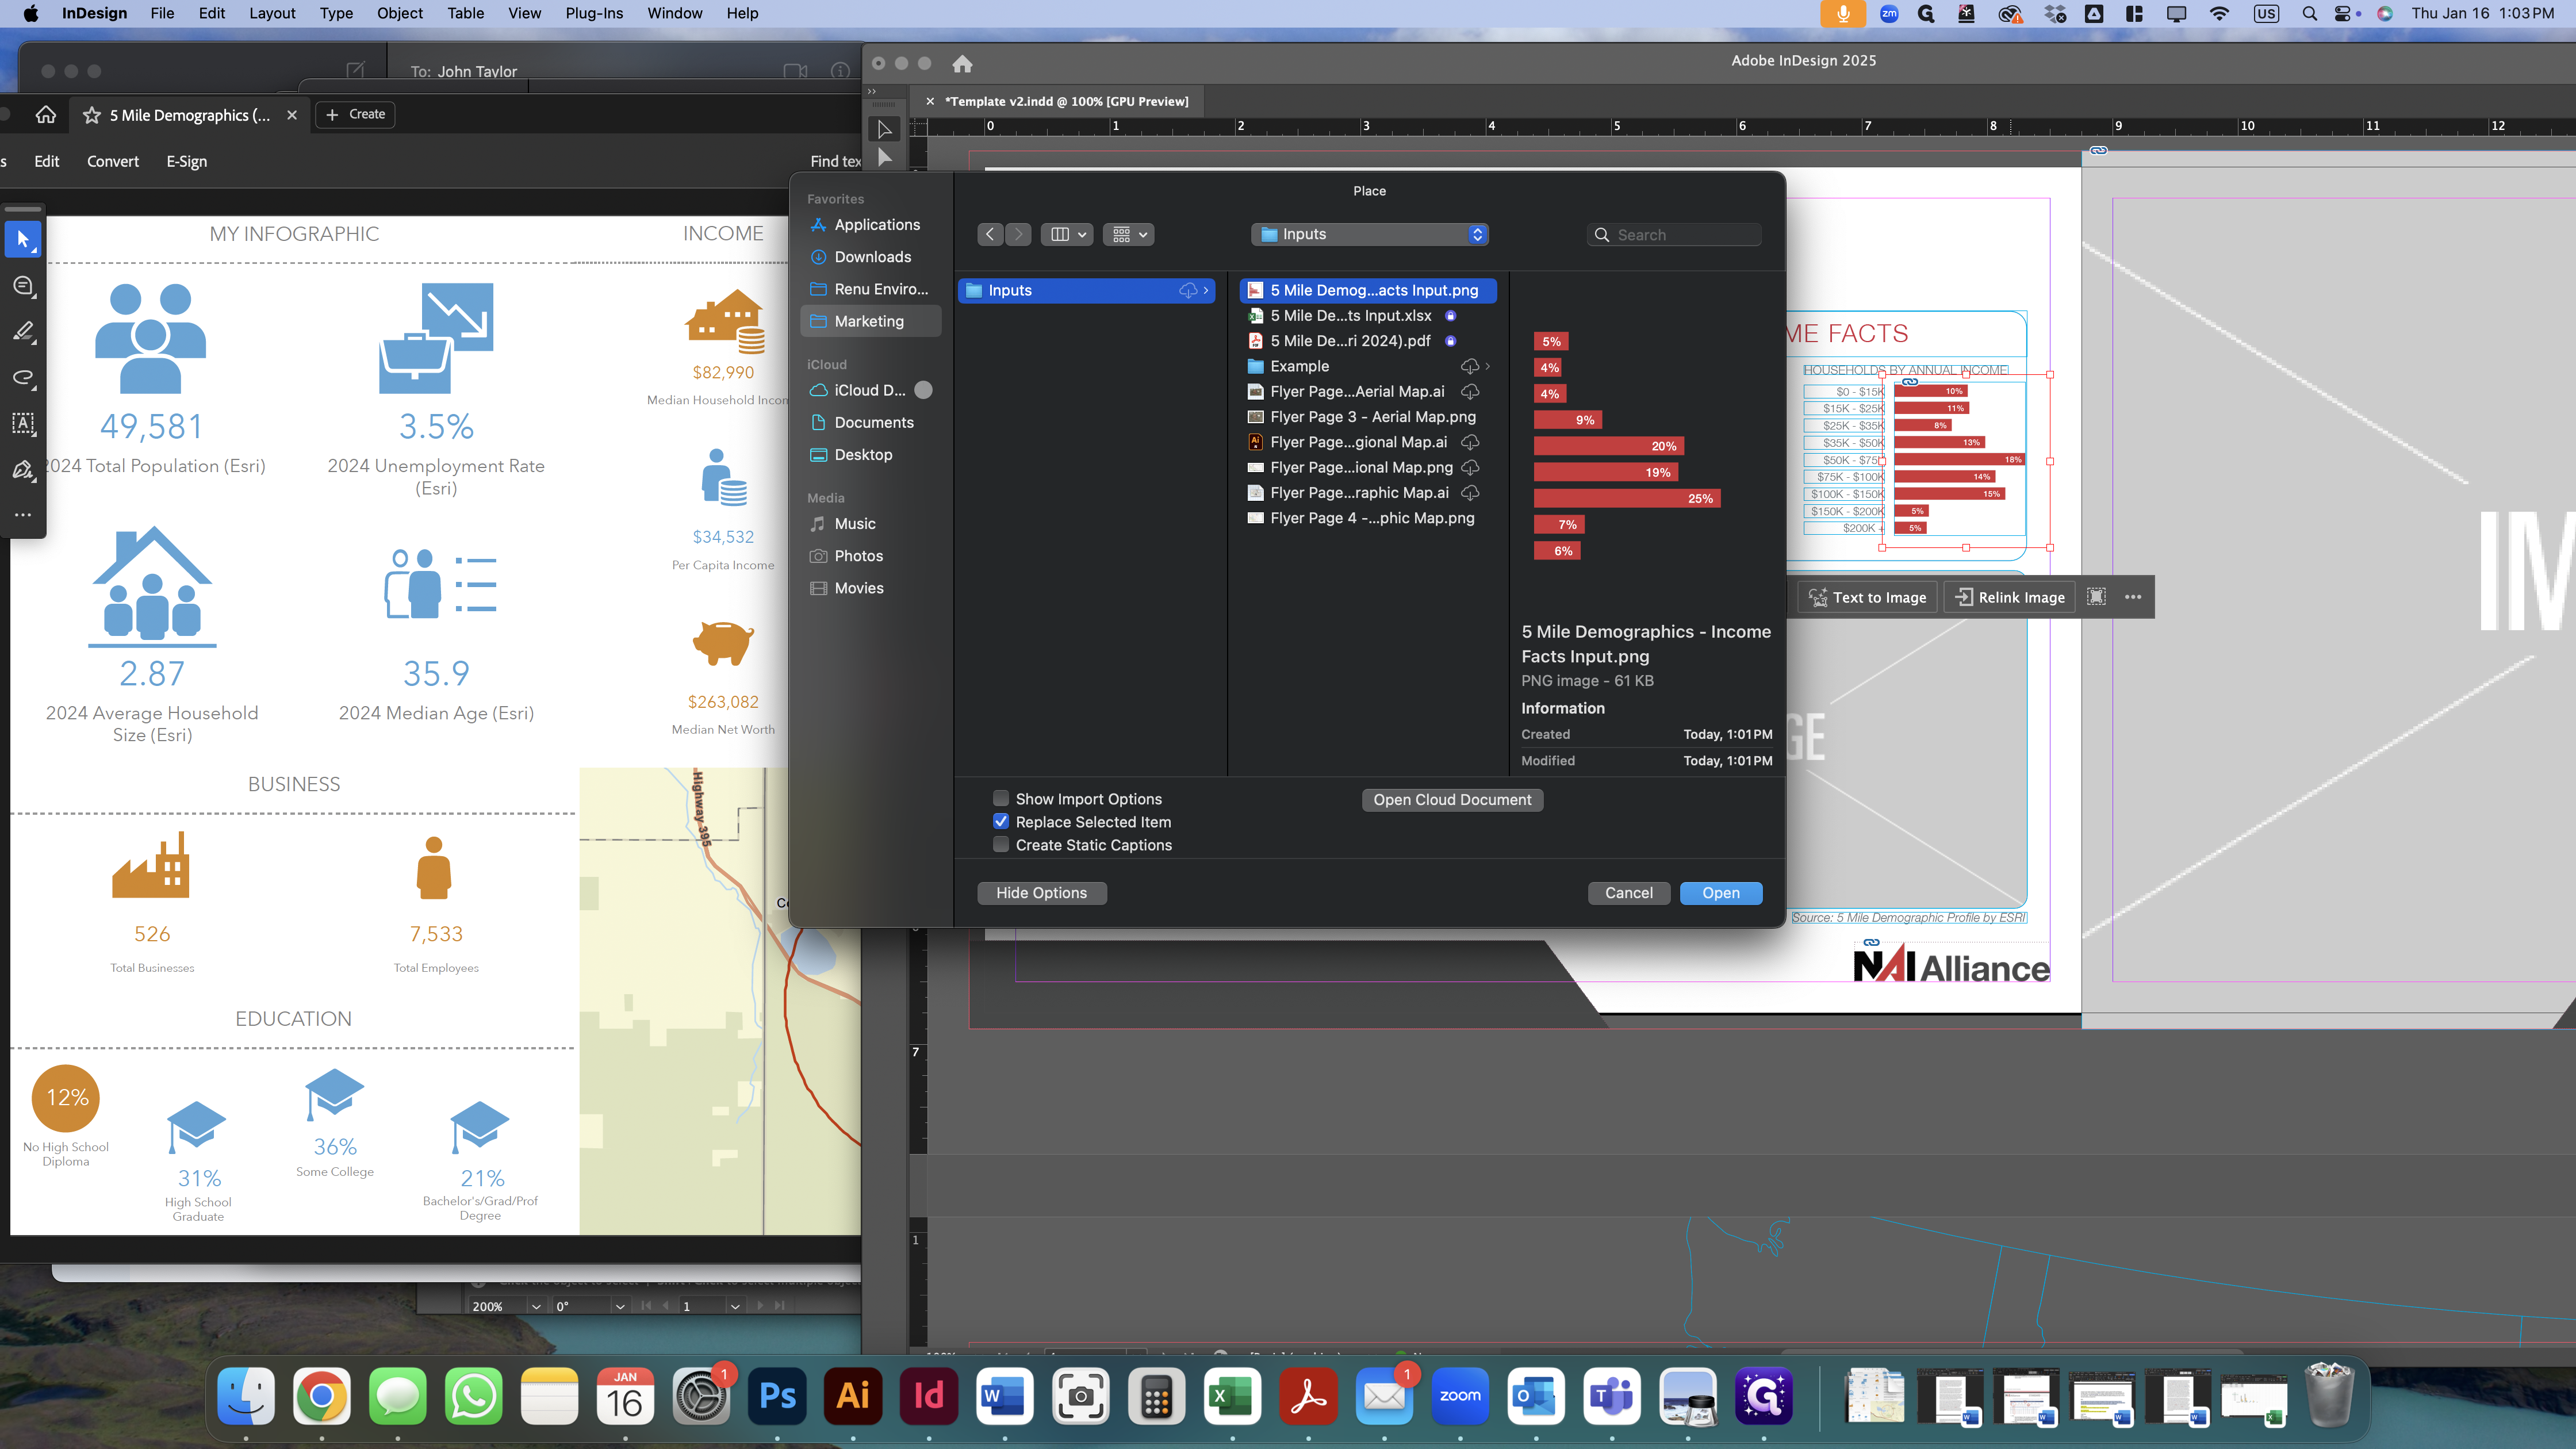The width and height of the screenshot is (2576, 1449).
Task: Enable Create Static Captions checkbox
Action: pos(1000,844)
